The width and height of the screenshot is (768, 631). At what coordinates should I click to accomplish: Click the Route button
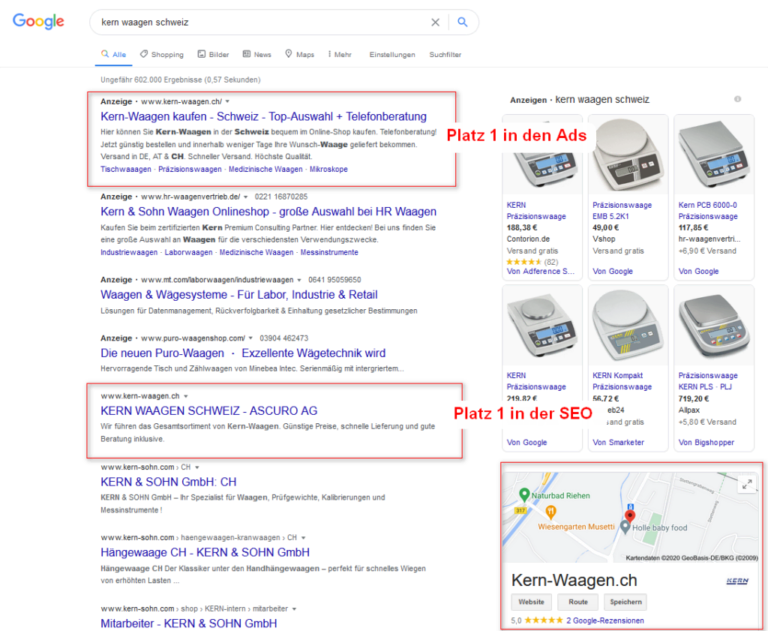578,602
